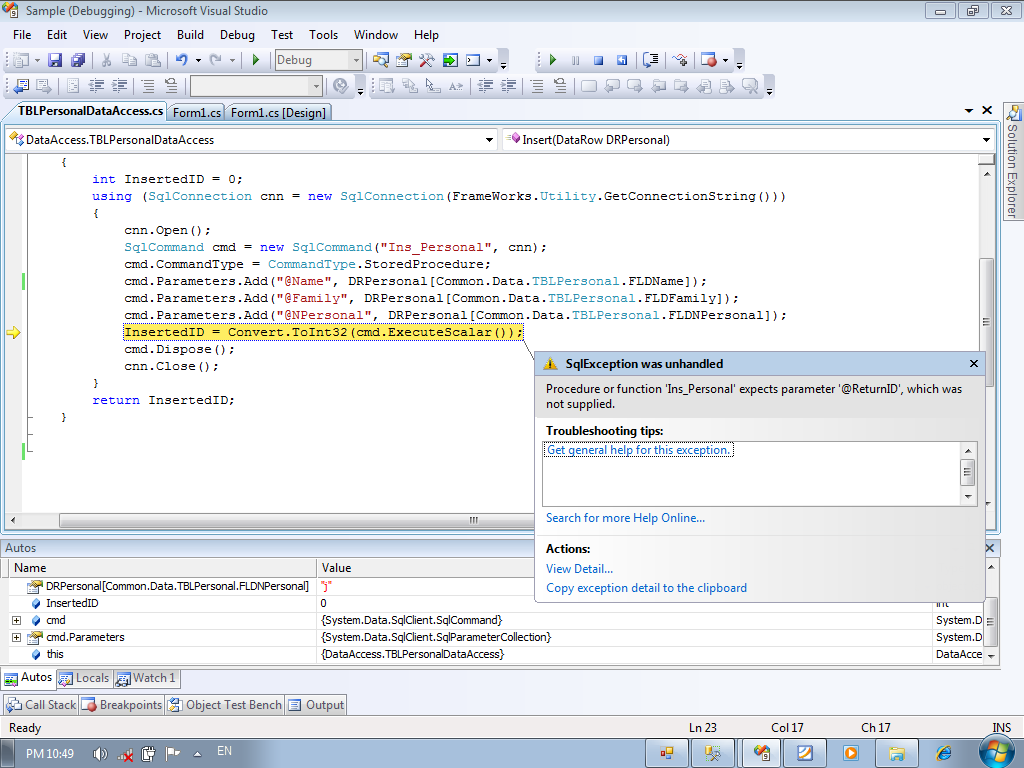Click the Command Window toolbar icon
Viewport: 1024px width, 768px height.
click(473, 60)
